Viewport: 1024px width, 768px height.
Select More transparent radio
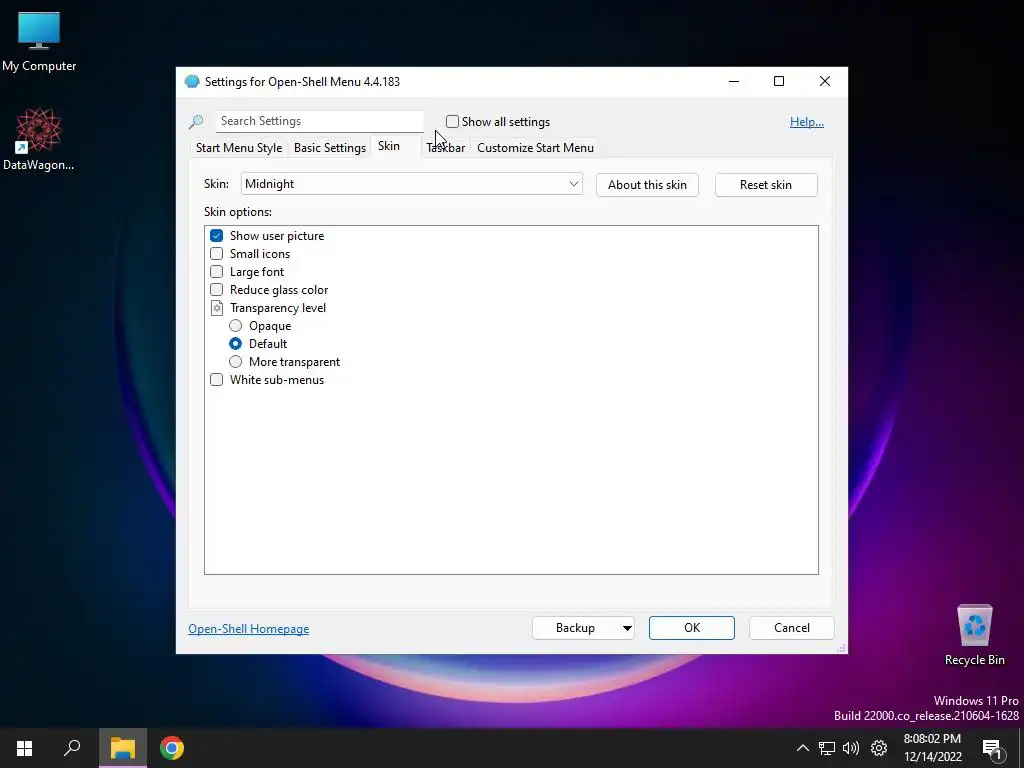pos(235,362)
